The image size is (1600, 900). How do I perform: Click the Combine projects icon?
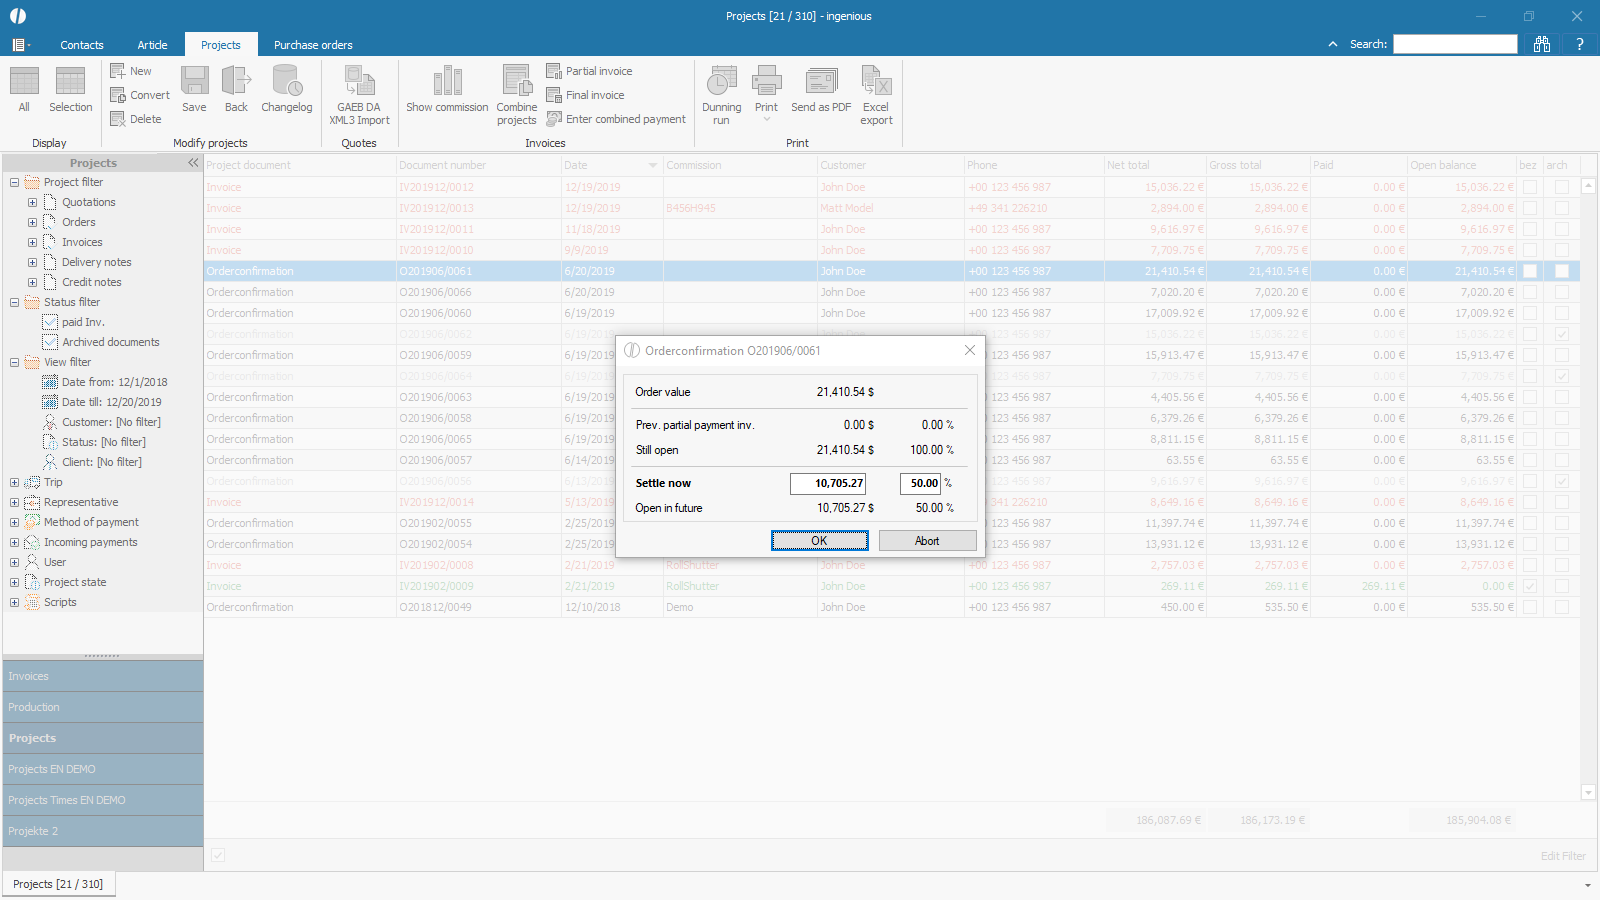pos(516,82)
